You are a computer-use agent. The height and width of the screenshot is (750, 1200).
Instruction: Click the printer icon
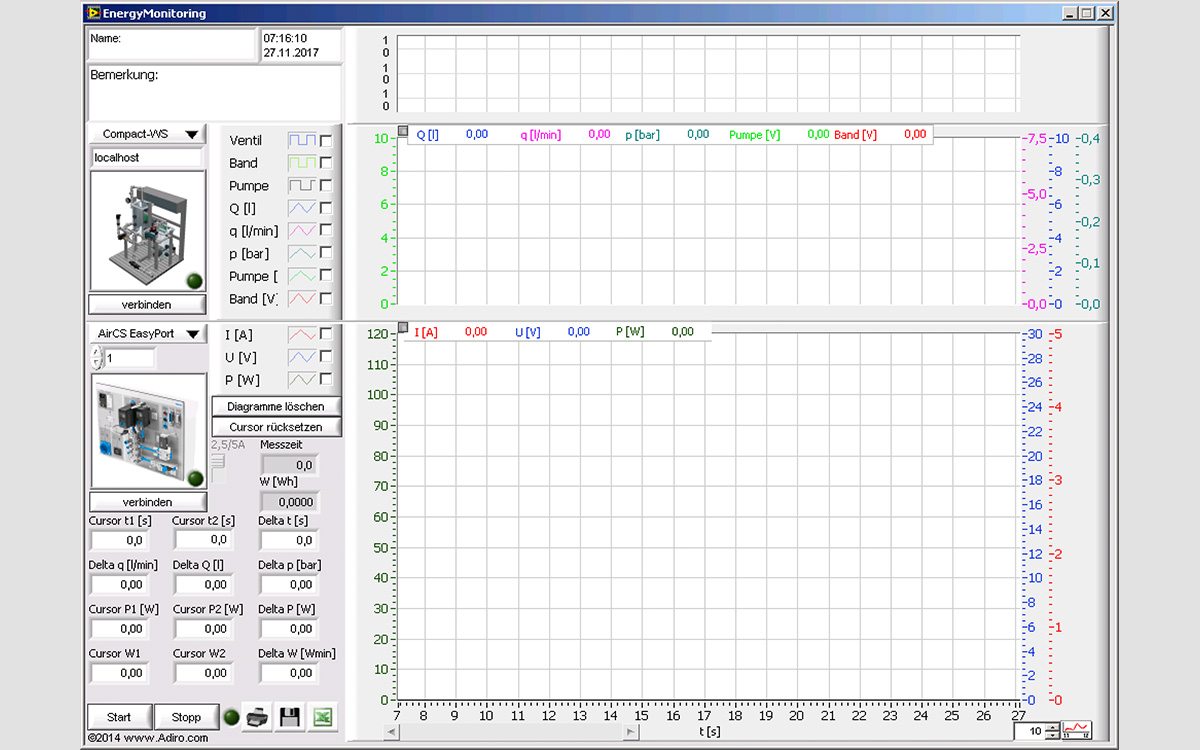[x=257, y=717]
